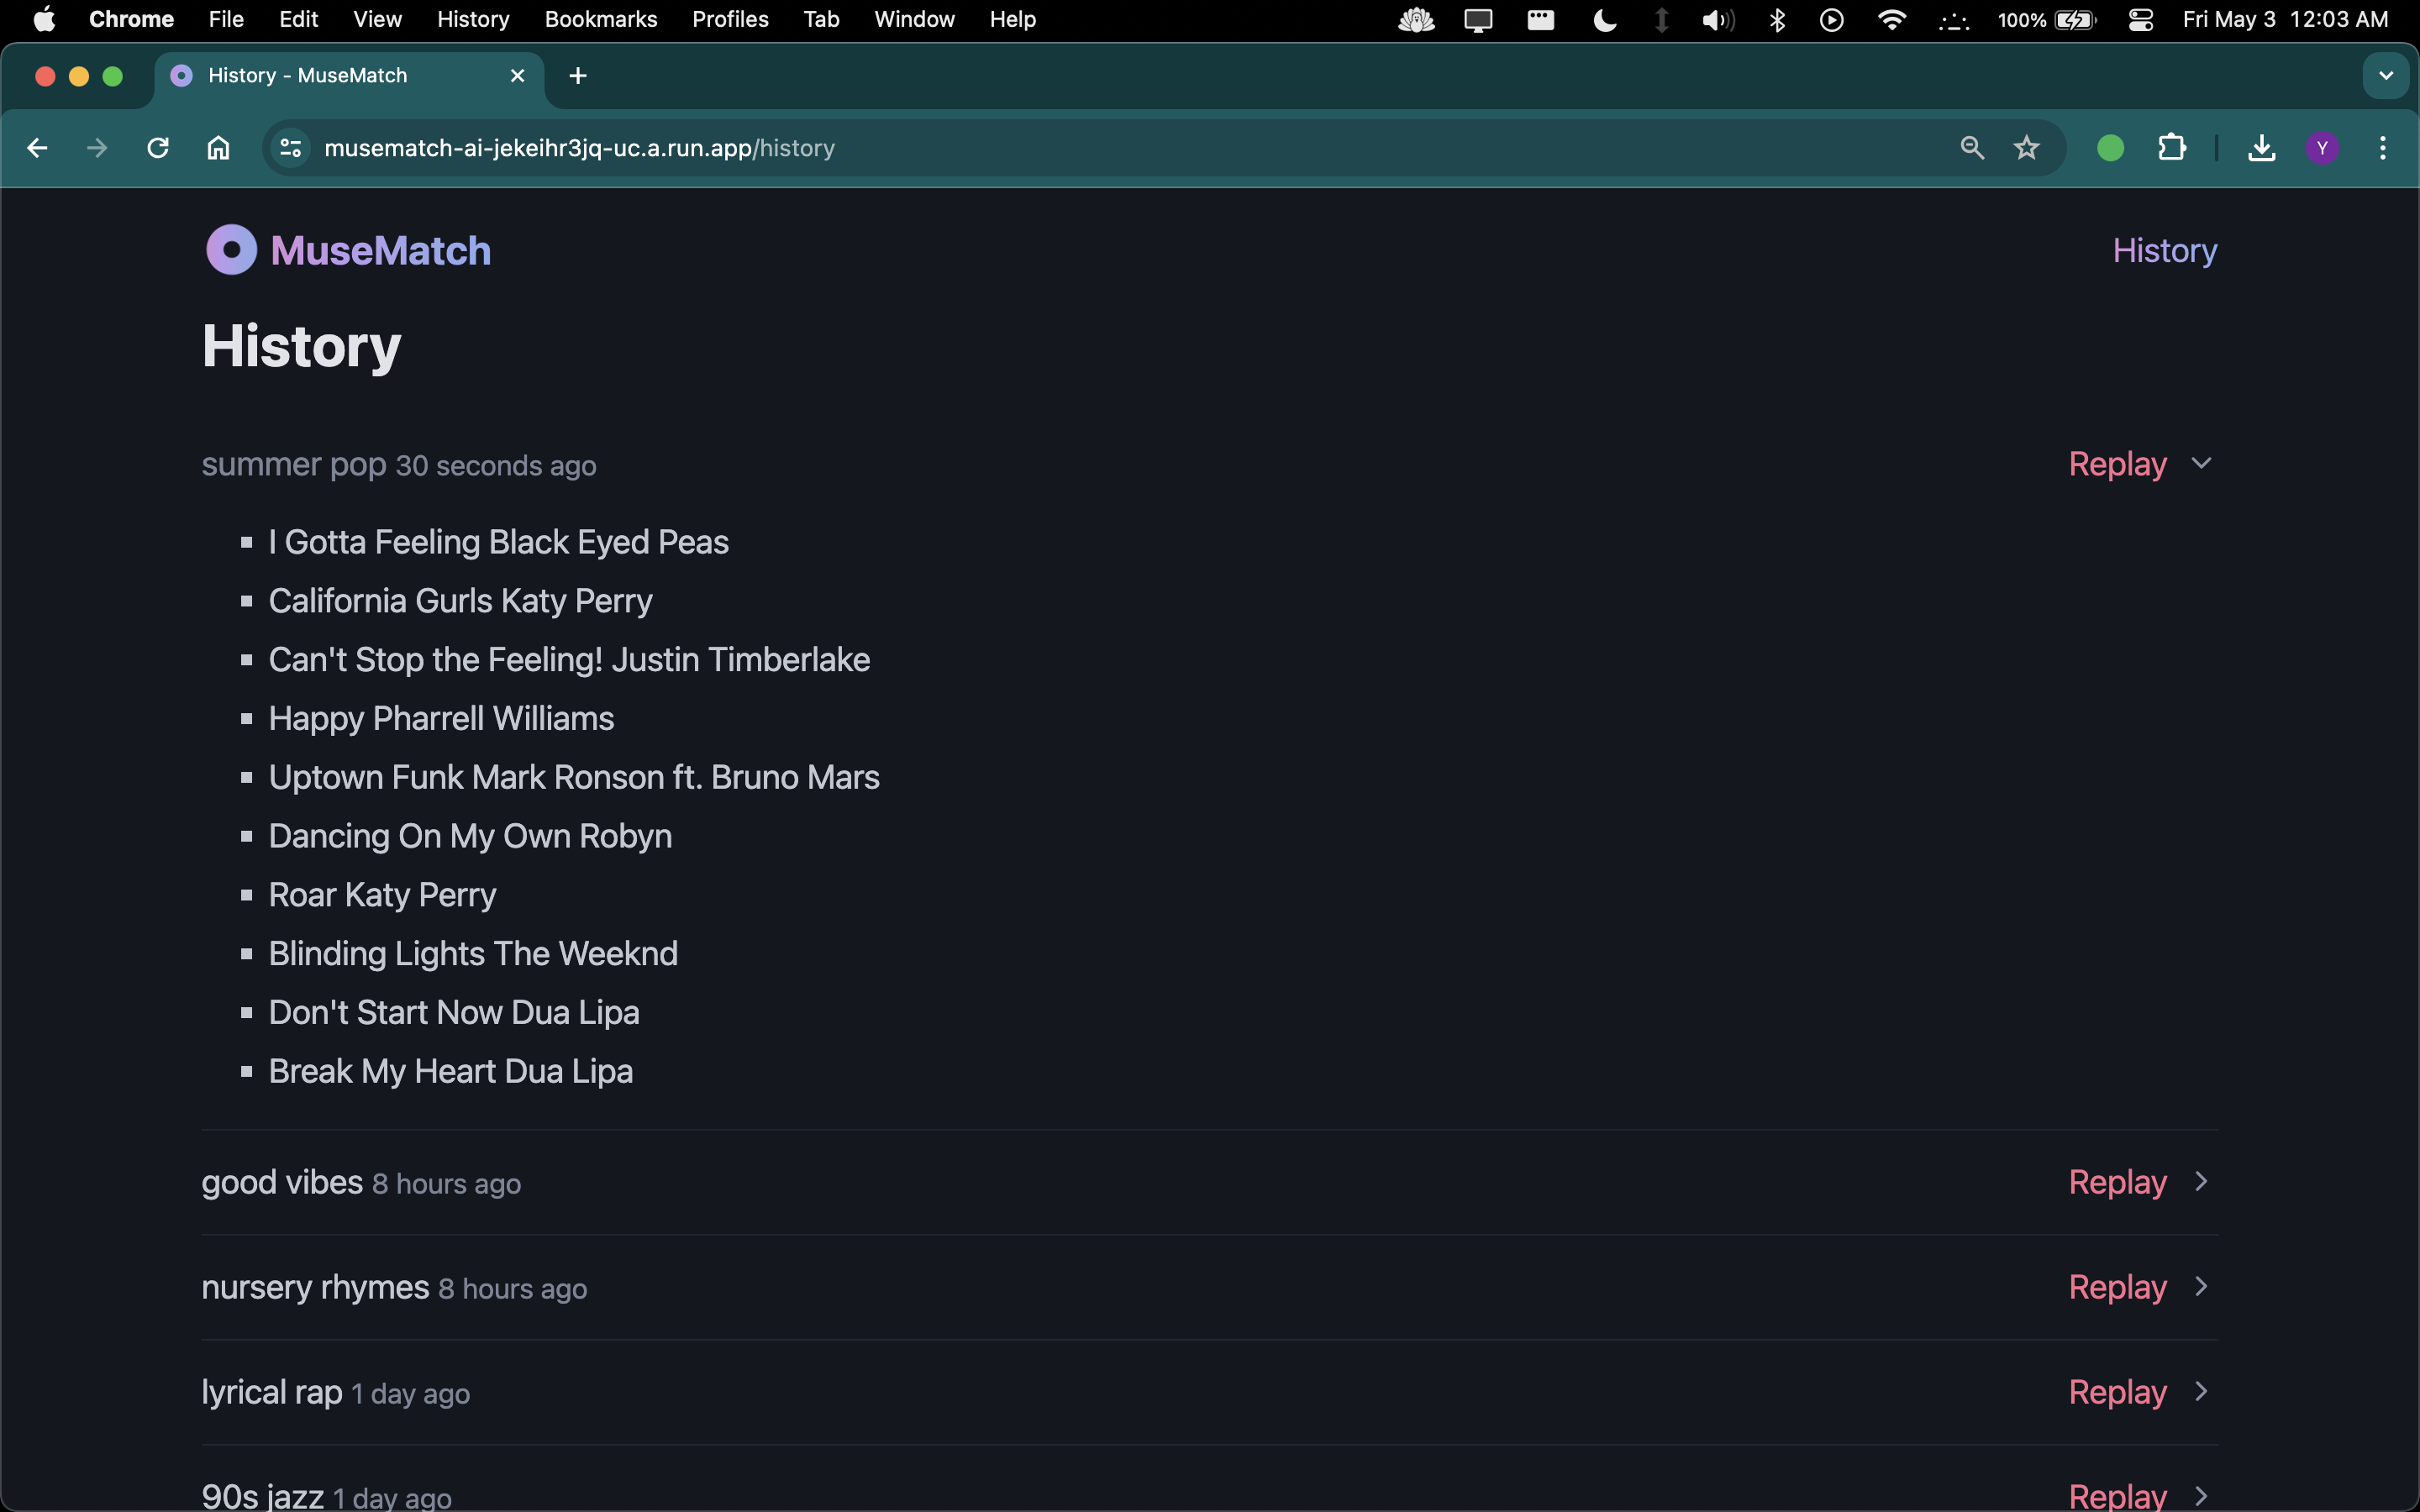Open the Chrome extensions puzzle icon
Image resolution: width=2420 pixels, height=1512 pixels.
[x=2171, y=148]
